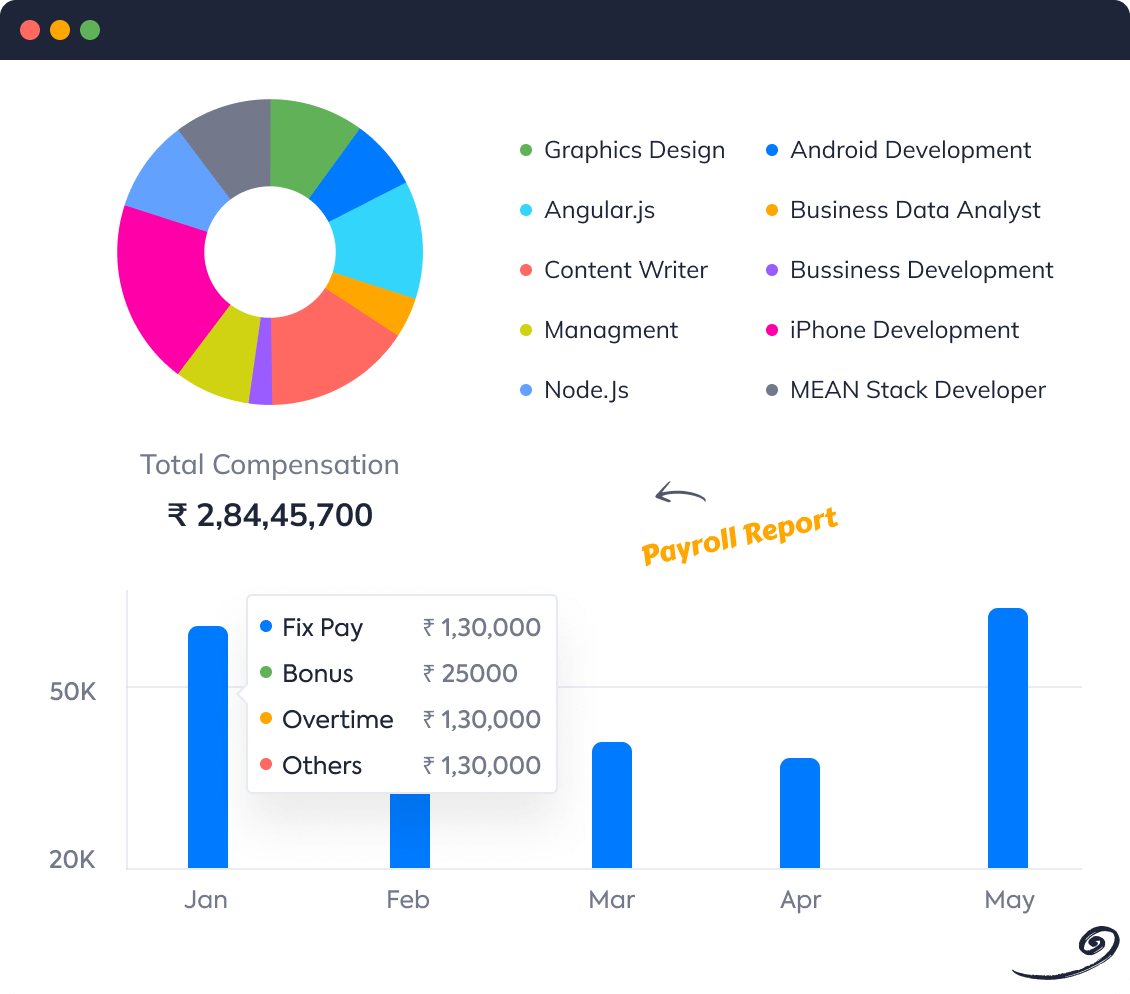Click the Overtime entry in the tooltip
This screenshot has width=1130, height=994.
[x=337, y=719]
